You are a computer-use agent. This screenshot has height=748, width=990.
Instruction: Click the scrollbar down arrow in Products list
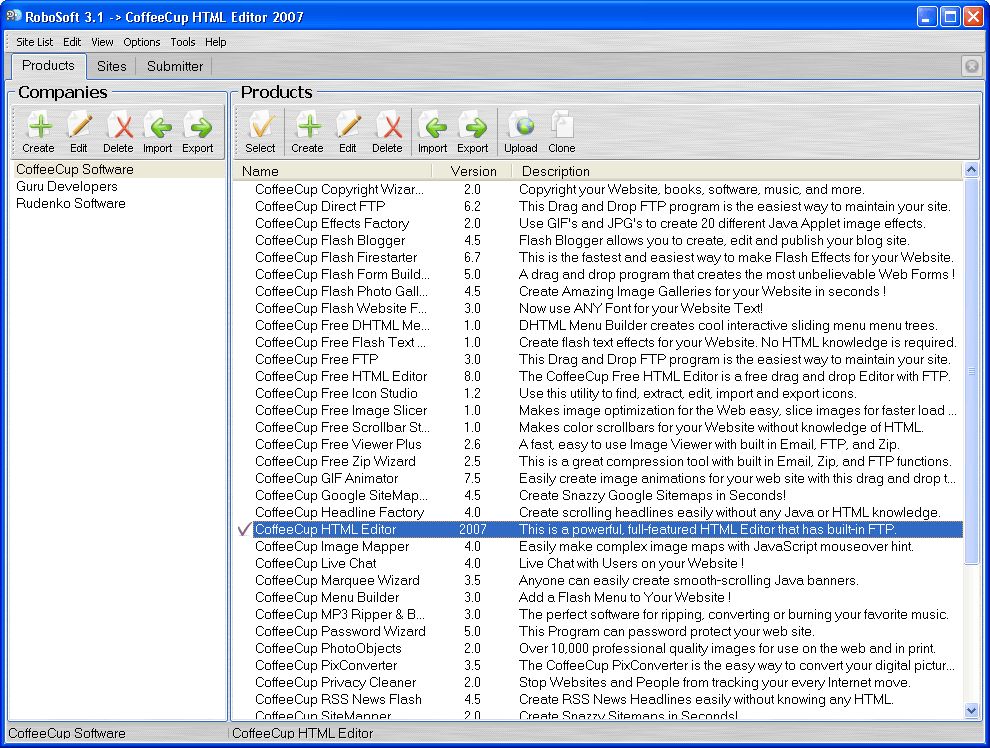tap(971, 711)
